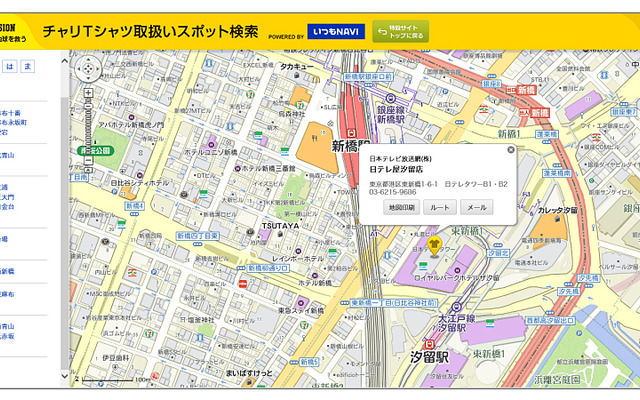Click the 日比谷シティホテル map label
640x400 pixels.
[140, 183]
